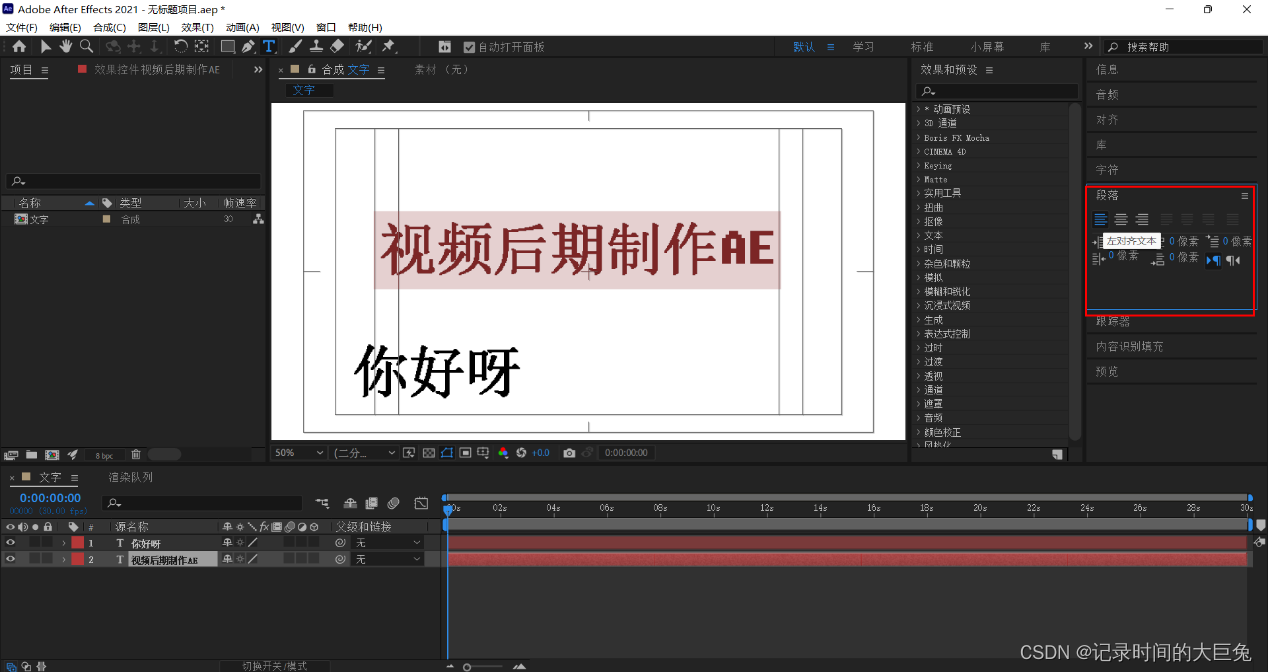The width and height of the screenshot is (1268, 672).
Task: Open parent dropdown for layer 视频后期制作AE
Action: pyautogui.click(x=388, y=559)
